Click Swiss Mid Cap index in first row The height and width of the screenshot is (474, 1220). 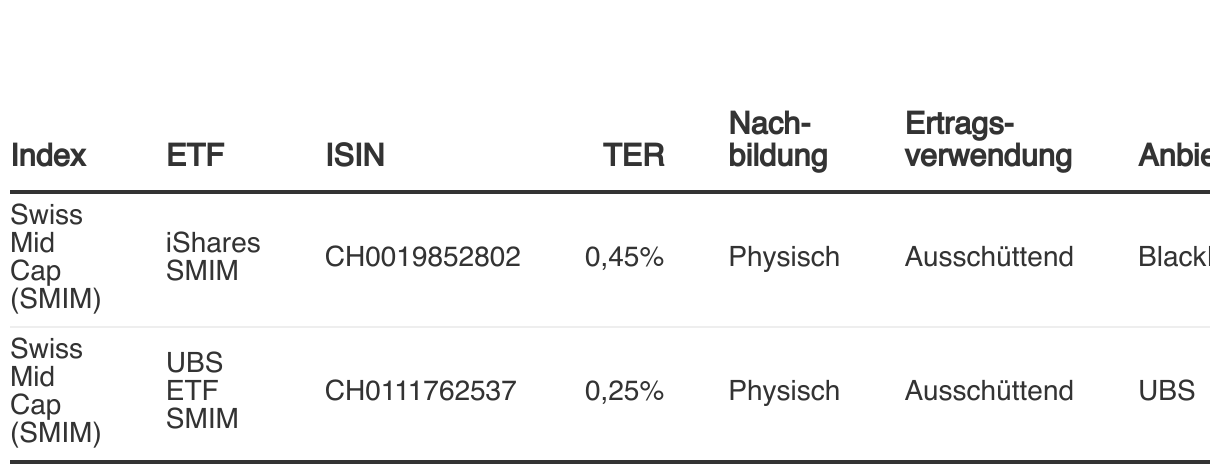pos(56,257)
